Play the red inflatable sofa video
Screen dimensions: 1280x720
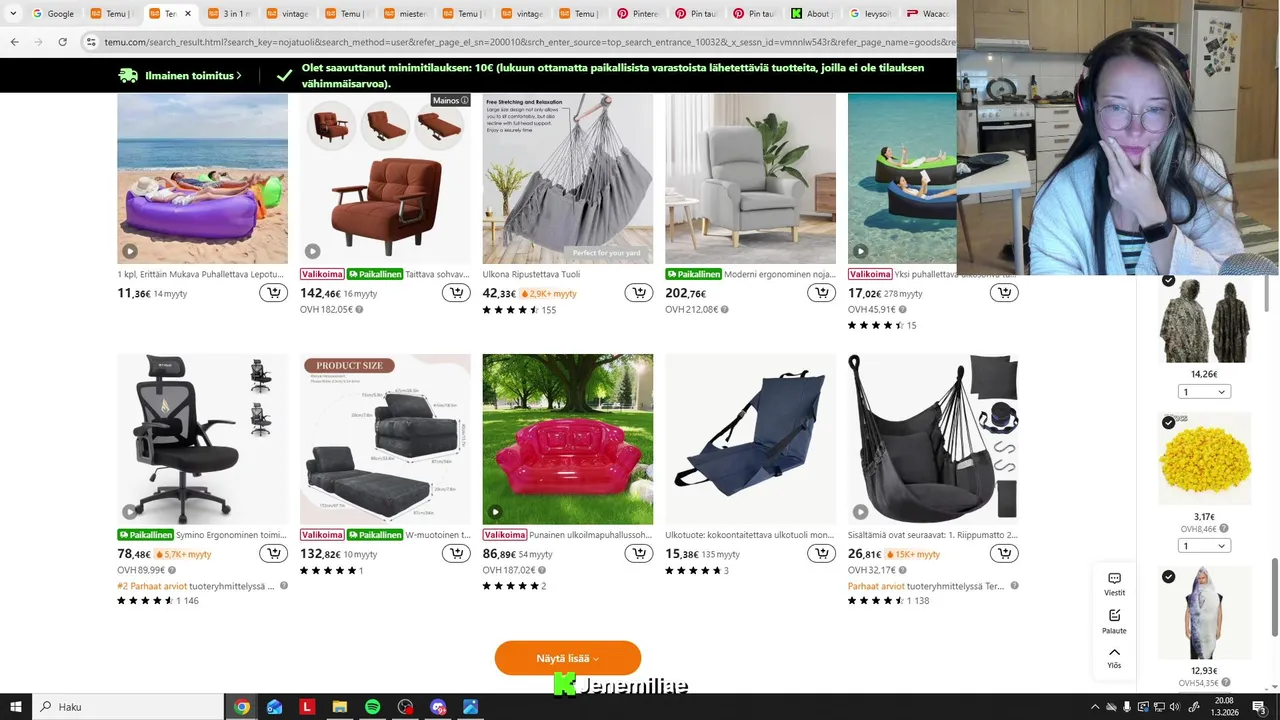point(495,512)
